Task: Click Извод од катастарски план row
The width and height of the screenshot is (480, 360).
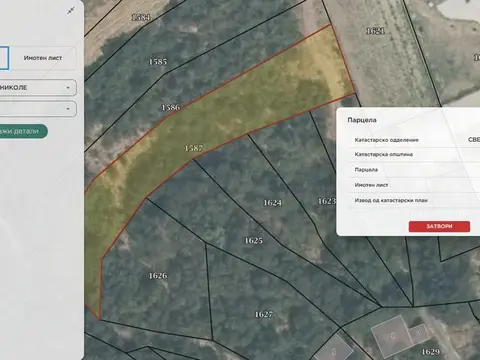Action: [413, 200]
